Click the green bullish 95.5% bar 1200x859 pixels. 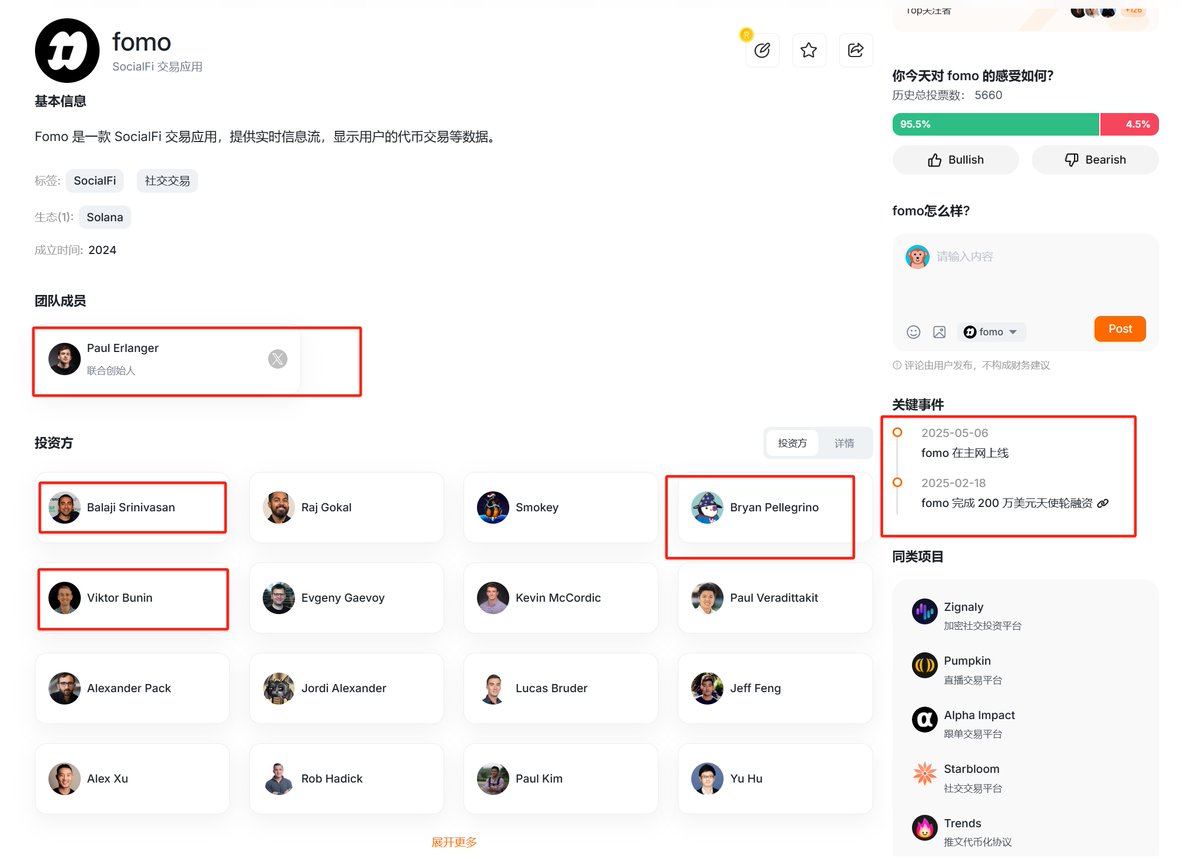point(996,124)
